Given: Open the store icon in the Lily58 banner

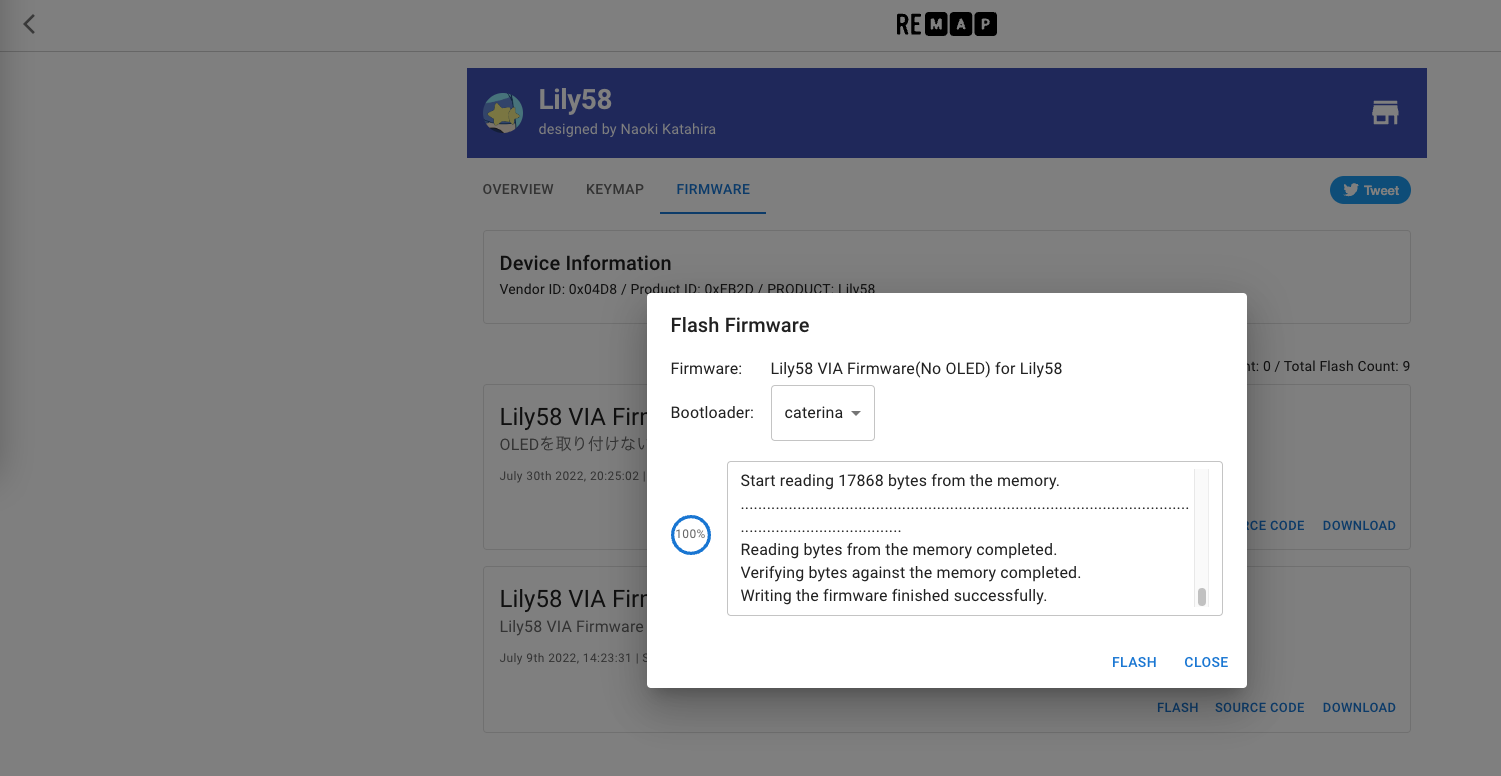Looking at the screenshot, I should (x=1384, y=113).
